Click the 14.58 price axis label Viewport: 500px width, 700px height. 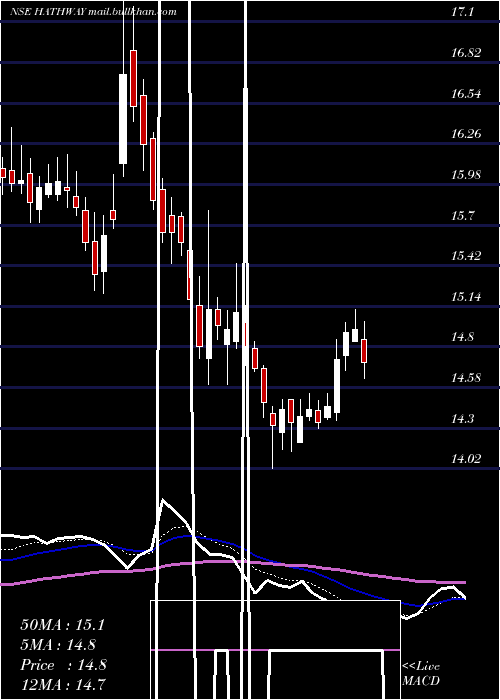(466, 378)
